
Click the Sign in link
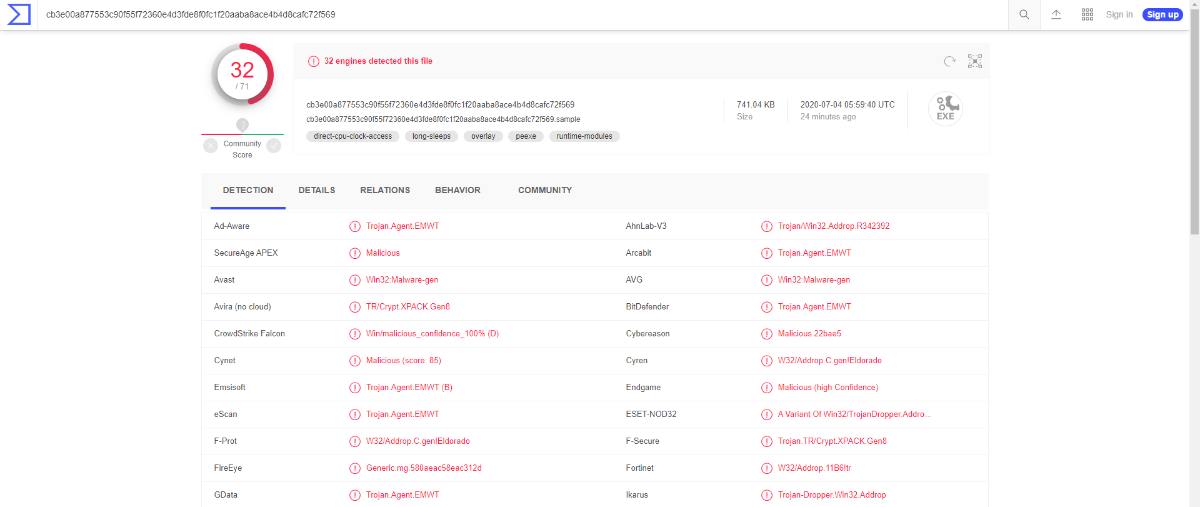tap(1119, 14)
